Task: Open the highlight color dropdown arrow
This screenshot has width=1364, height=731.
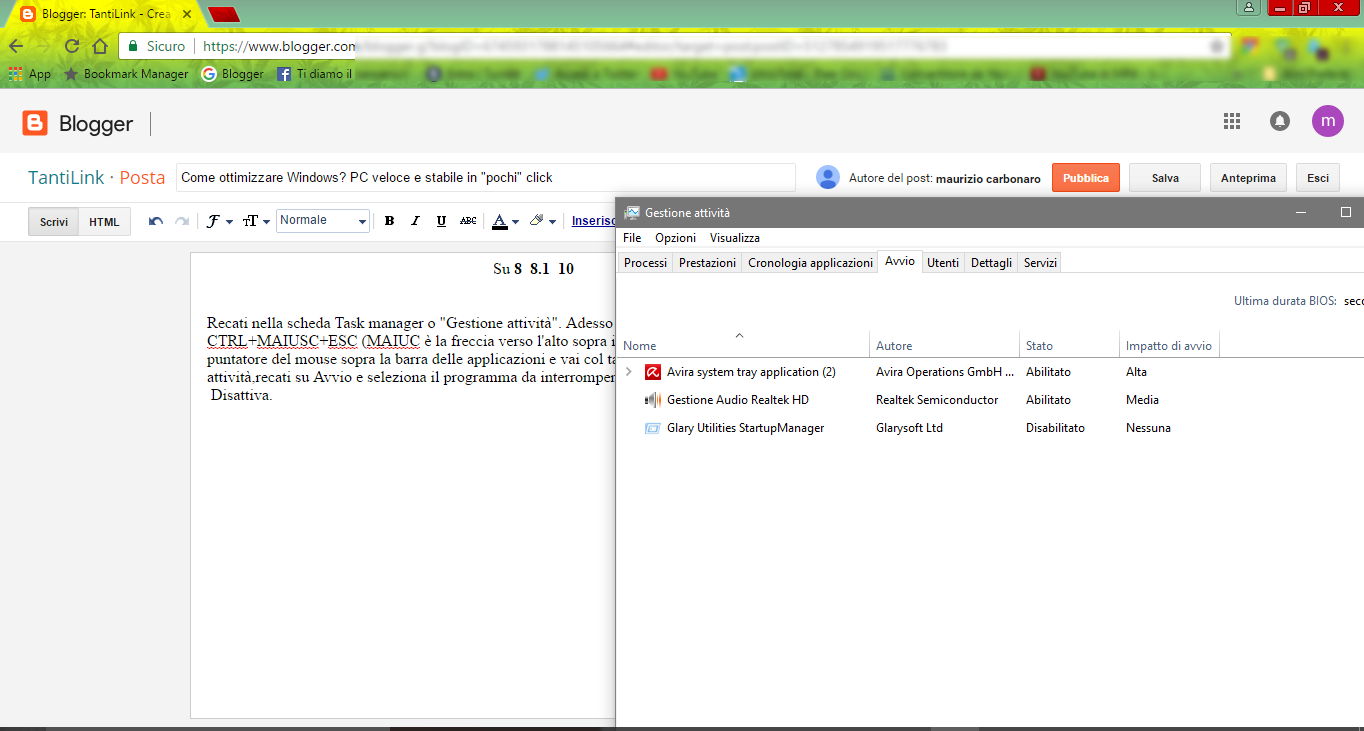Action: click(x=552, y=222)
